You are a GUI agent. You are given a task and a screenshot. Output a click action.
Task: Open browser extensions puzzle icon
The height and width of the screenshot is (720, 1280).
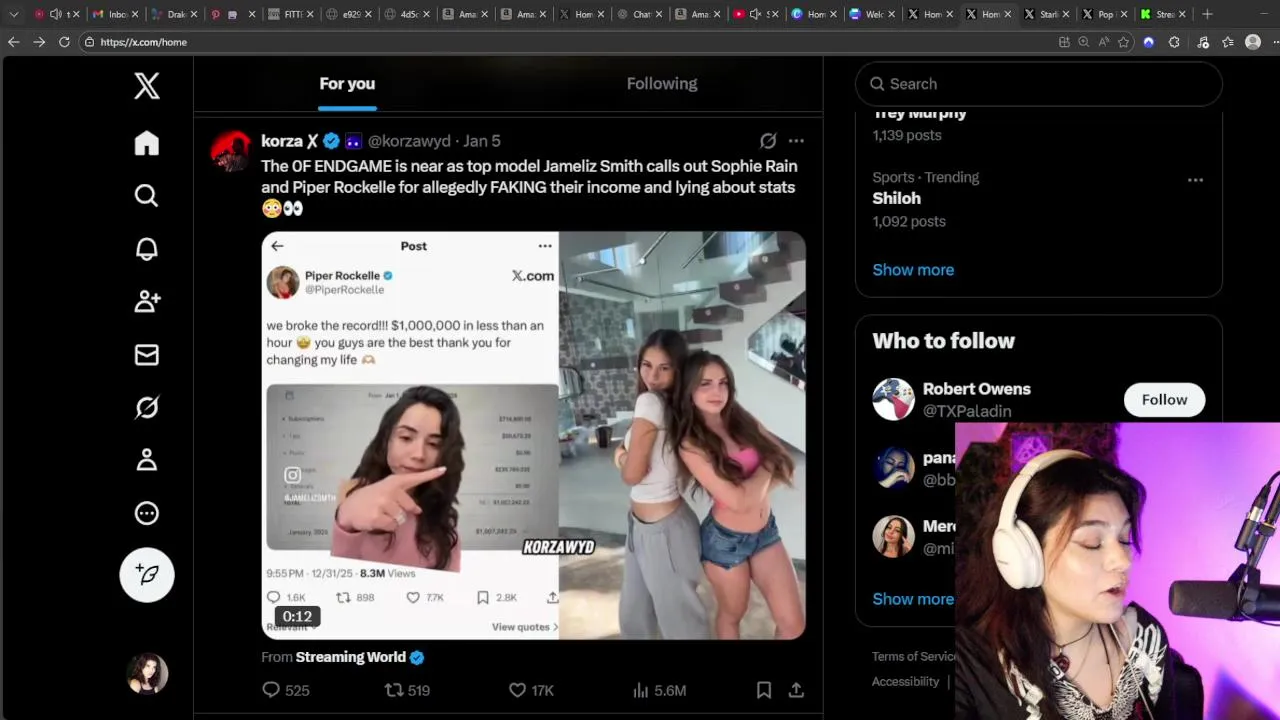pyautogui.click(x=1174, y=42)
